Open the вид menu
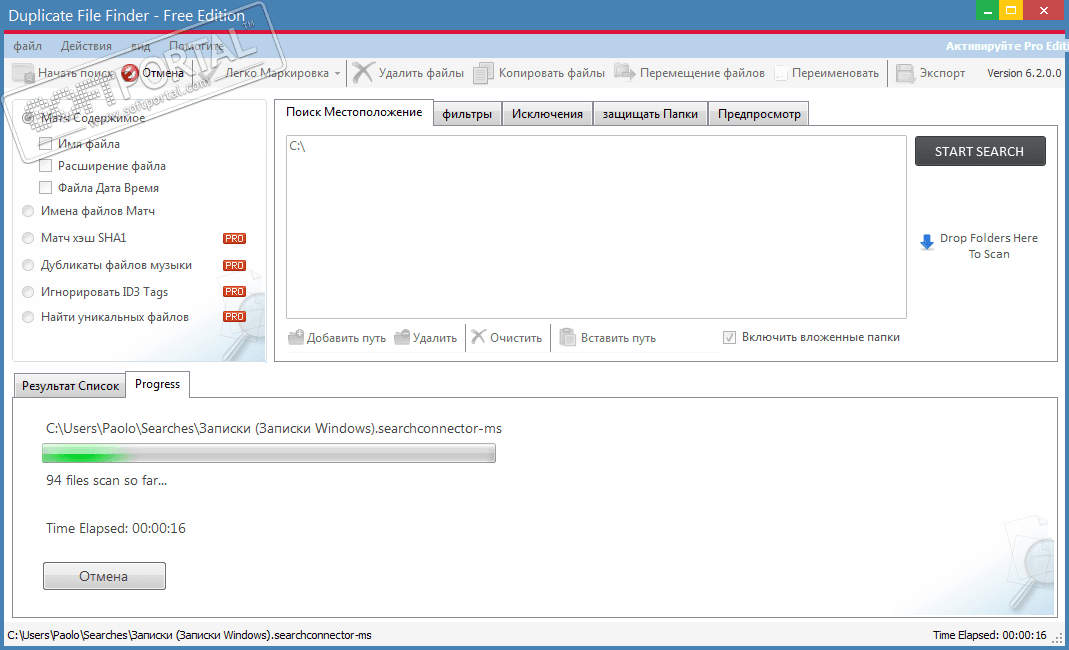Image resolution: width=1069 pixels, height=650 pixels. (140, 46)
